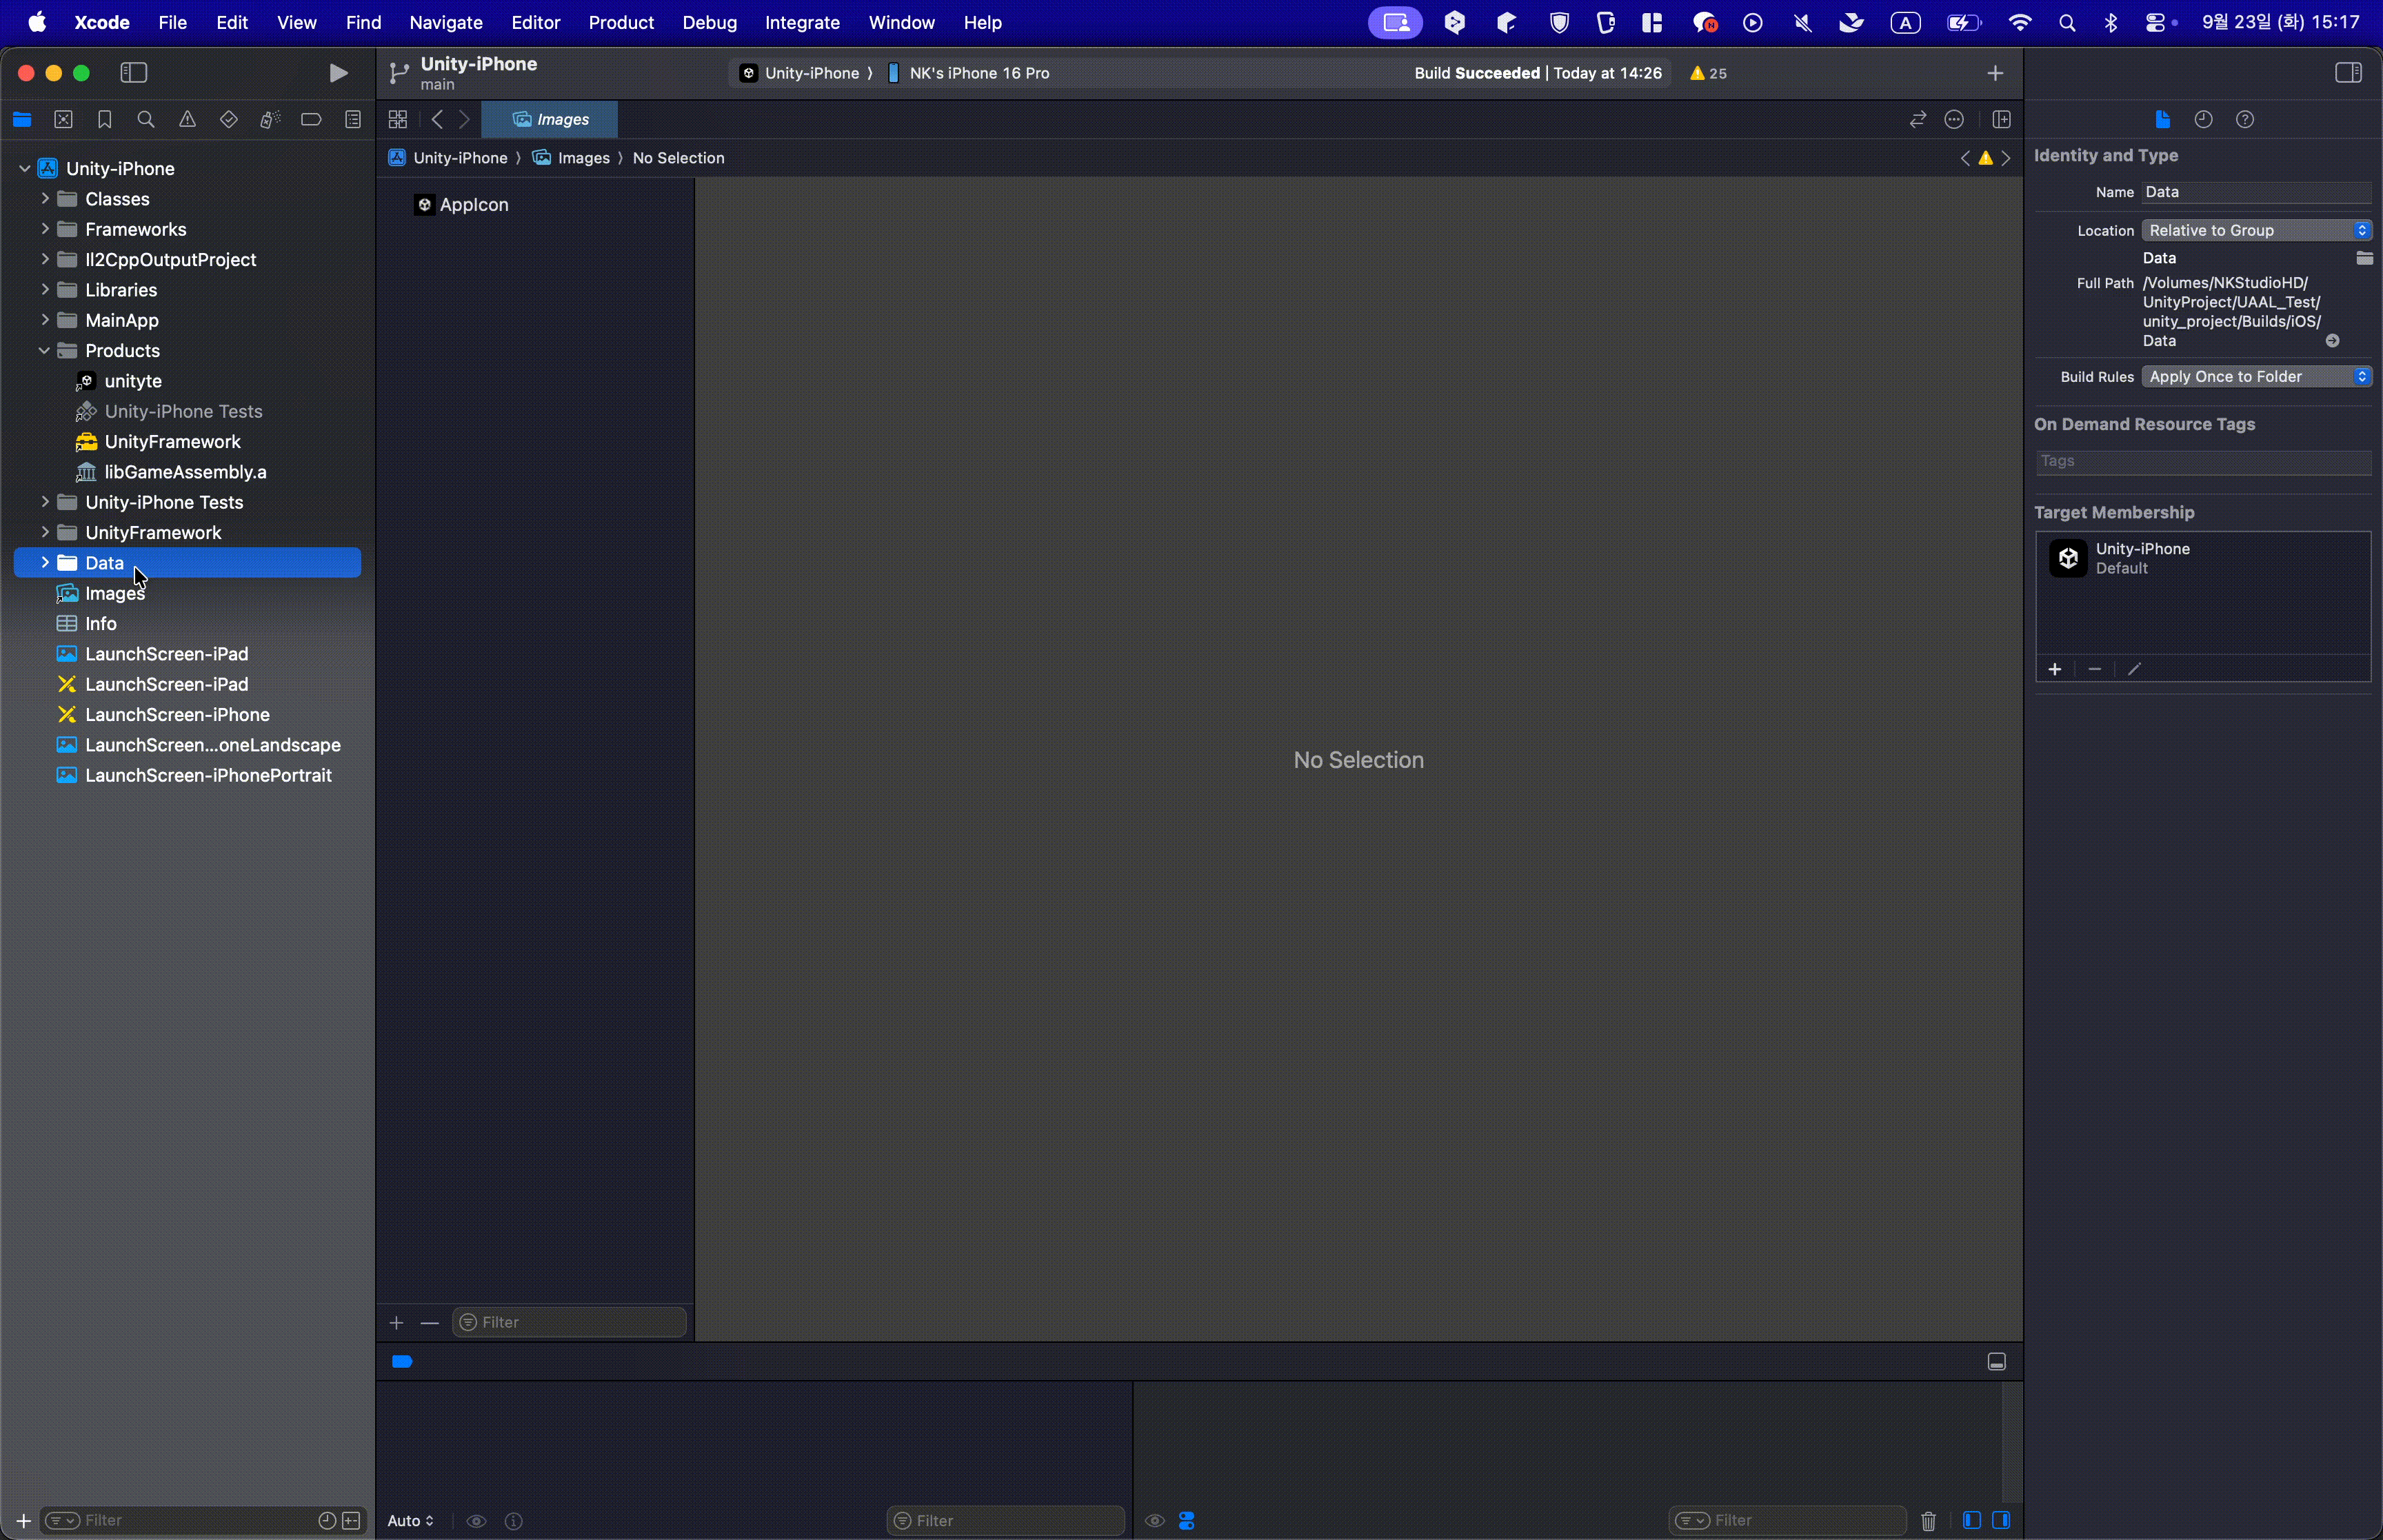The image size is (2383, 1540).
Task: Hide the debug area panel
Action: (x=1996, y=1362)
